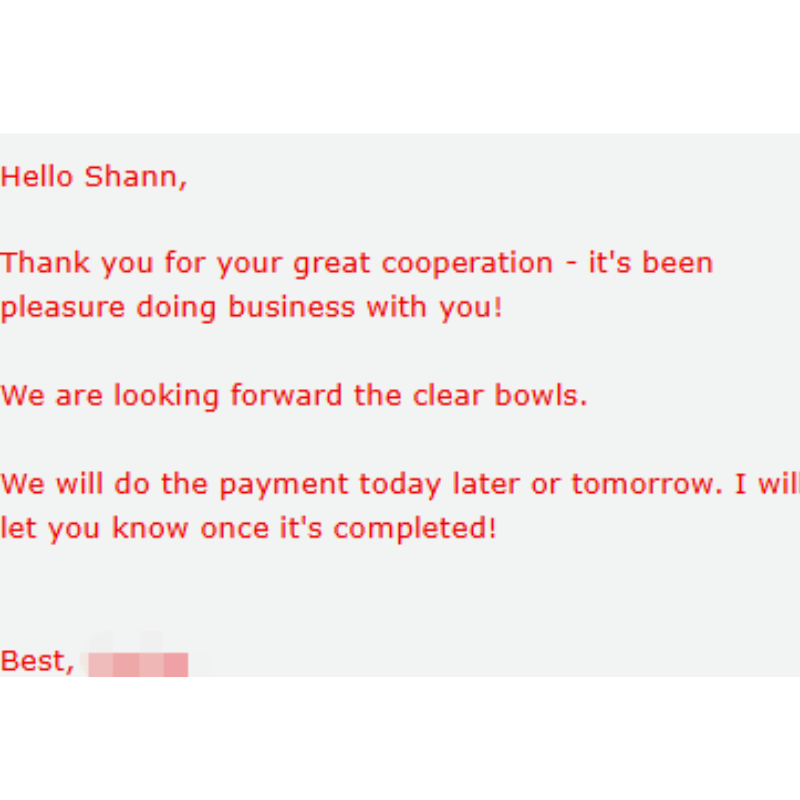This screenshot has width=800, height=800.
Task: Click the word "bowls." in the message
Action: [541, 395]
